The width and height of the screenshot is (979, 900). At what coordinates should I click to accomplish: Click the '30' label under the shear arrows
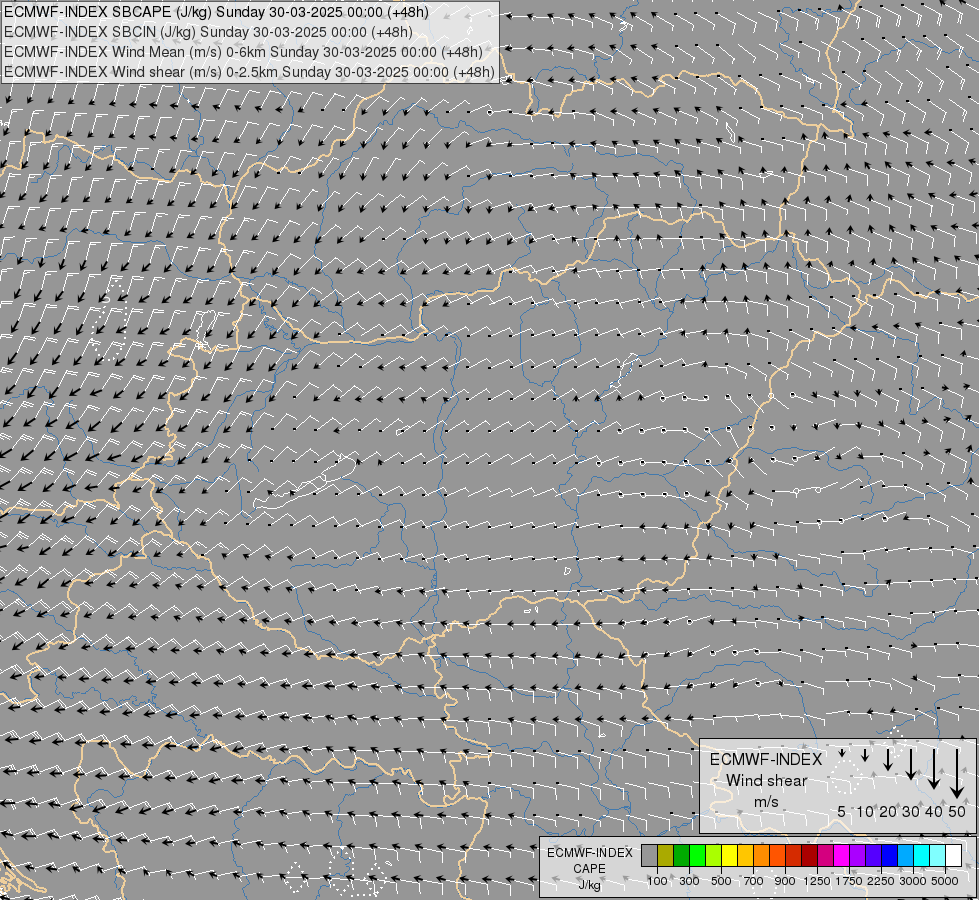click(x=910, y=811)
